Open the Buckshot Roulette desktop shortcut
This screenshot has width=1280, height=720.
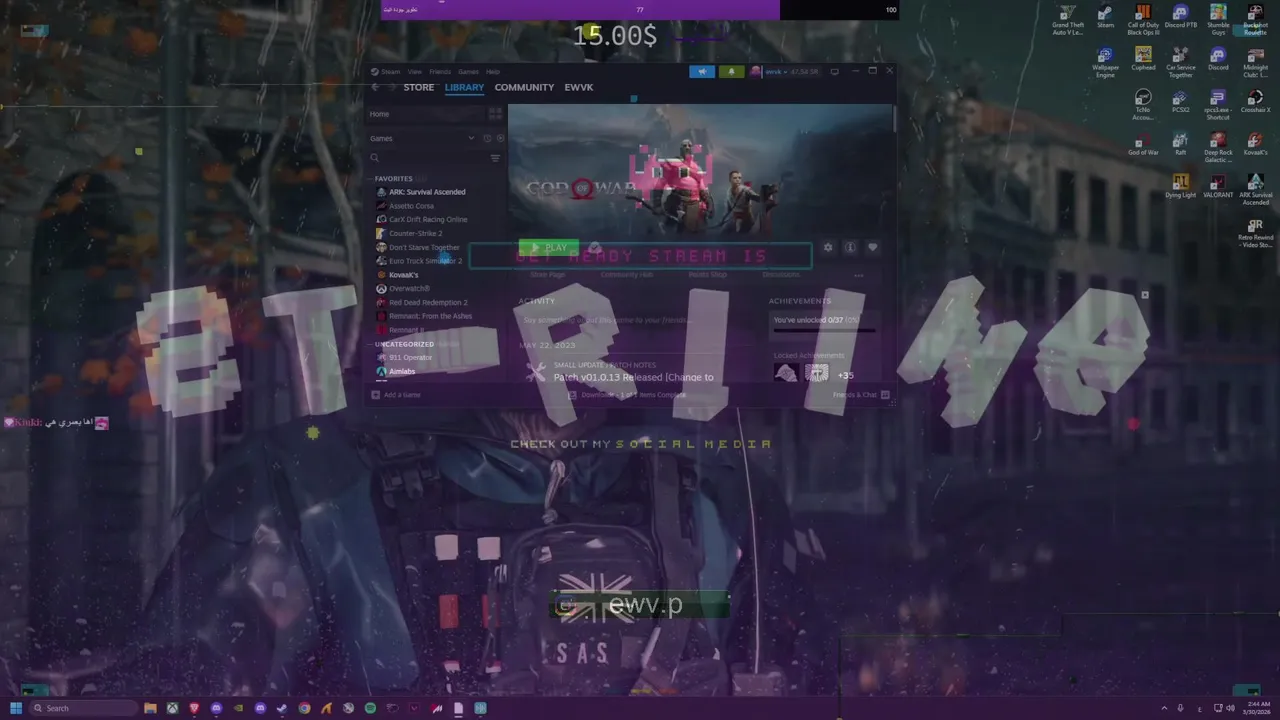tap(1255, 20)
